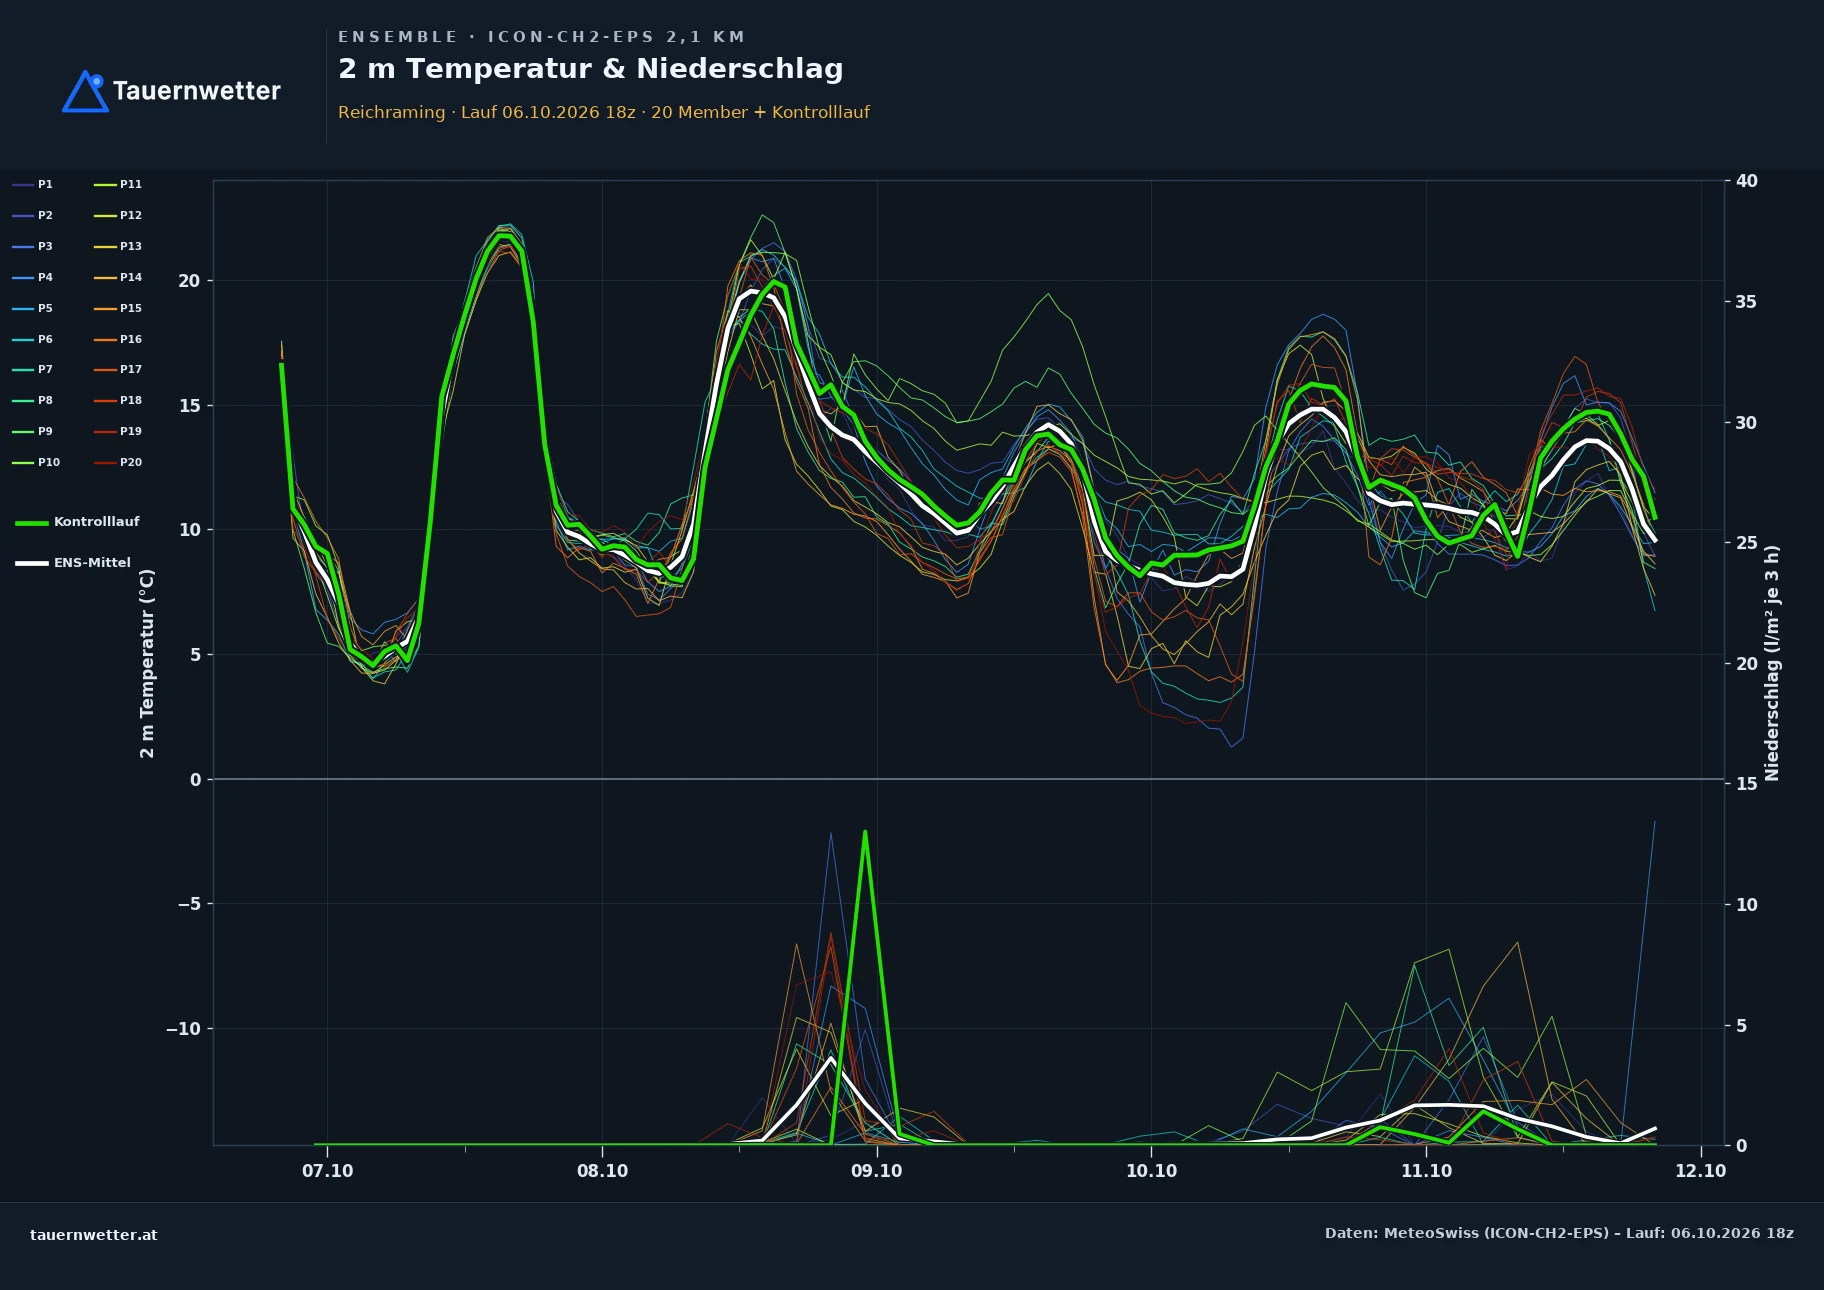Click the white ENS-Mittel legend entry
Image resolution: width=1824 pixels, height=1290 pixels.
click(73, 563)
